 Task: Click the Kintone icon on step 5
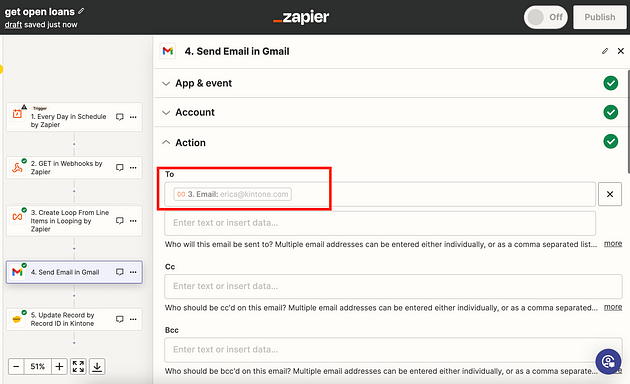pos(17,319)
